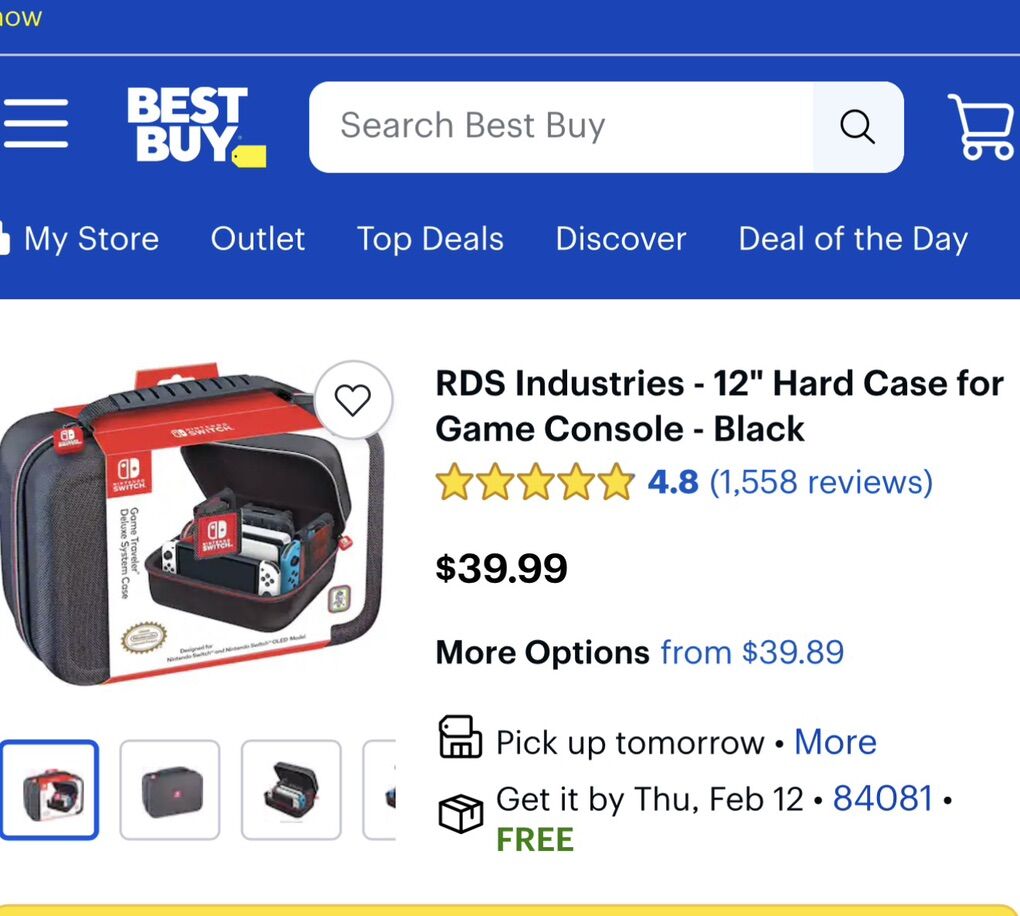The width and height of the screenshot is (1020, 916).
Task: Click the RDS Industries product title
Action: click(x=719, y=406)
